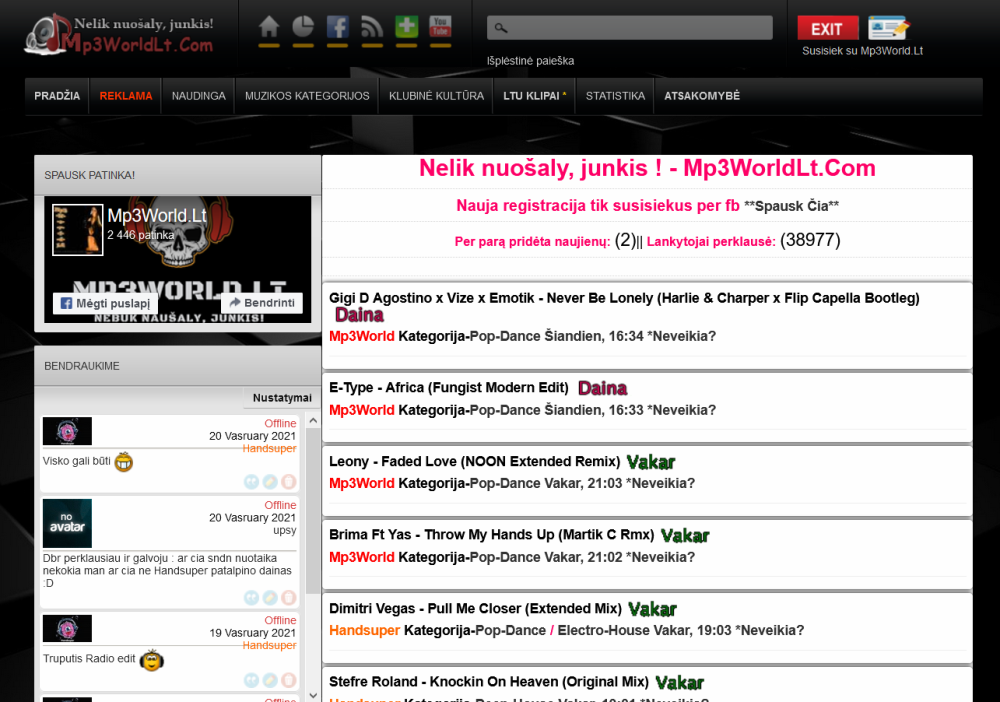Click the 'Lankytojai perklausė:' listen counter text
The width and height of the screenshot is (1000, 702).
[711, 242]
